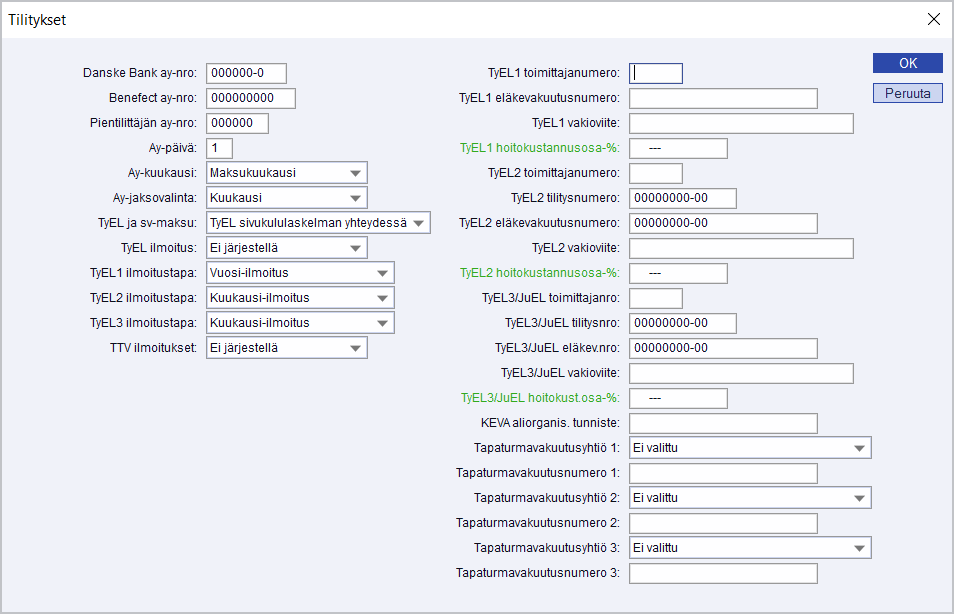Expand the TTV ilmoitukset dropdown
Screen dimensions: 954x614
point(286,348)
